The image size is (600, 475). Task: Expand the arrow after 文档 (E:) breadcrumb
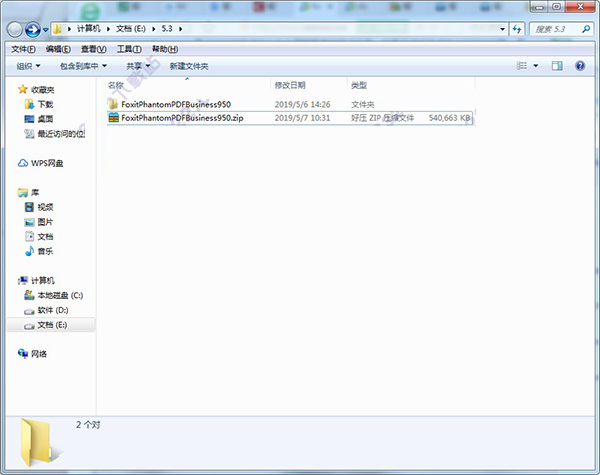click(154, 29)
